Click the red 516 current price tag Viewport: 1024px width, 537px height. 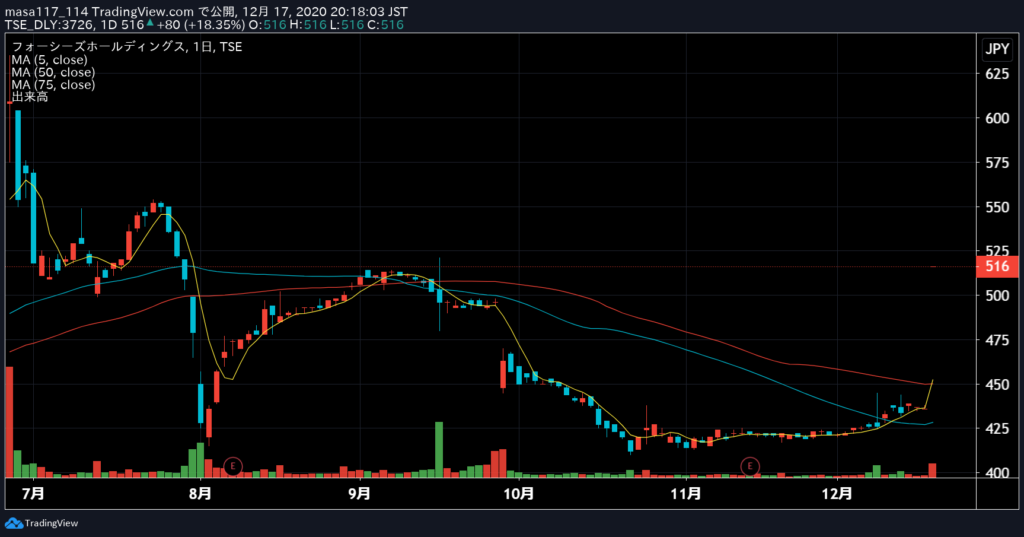[997, 266]
